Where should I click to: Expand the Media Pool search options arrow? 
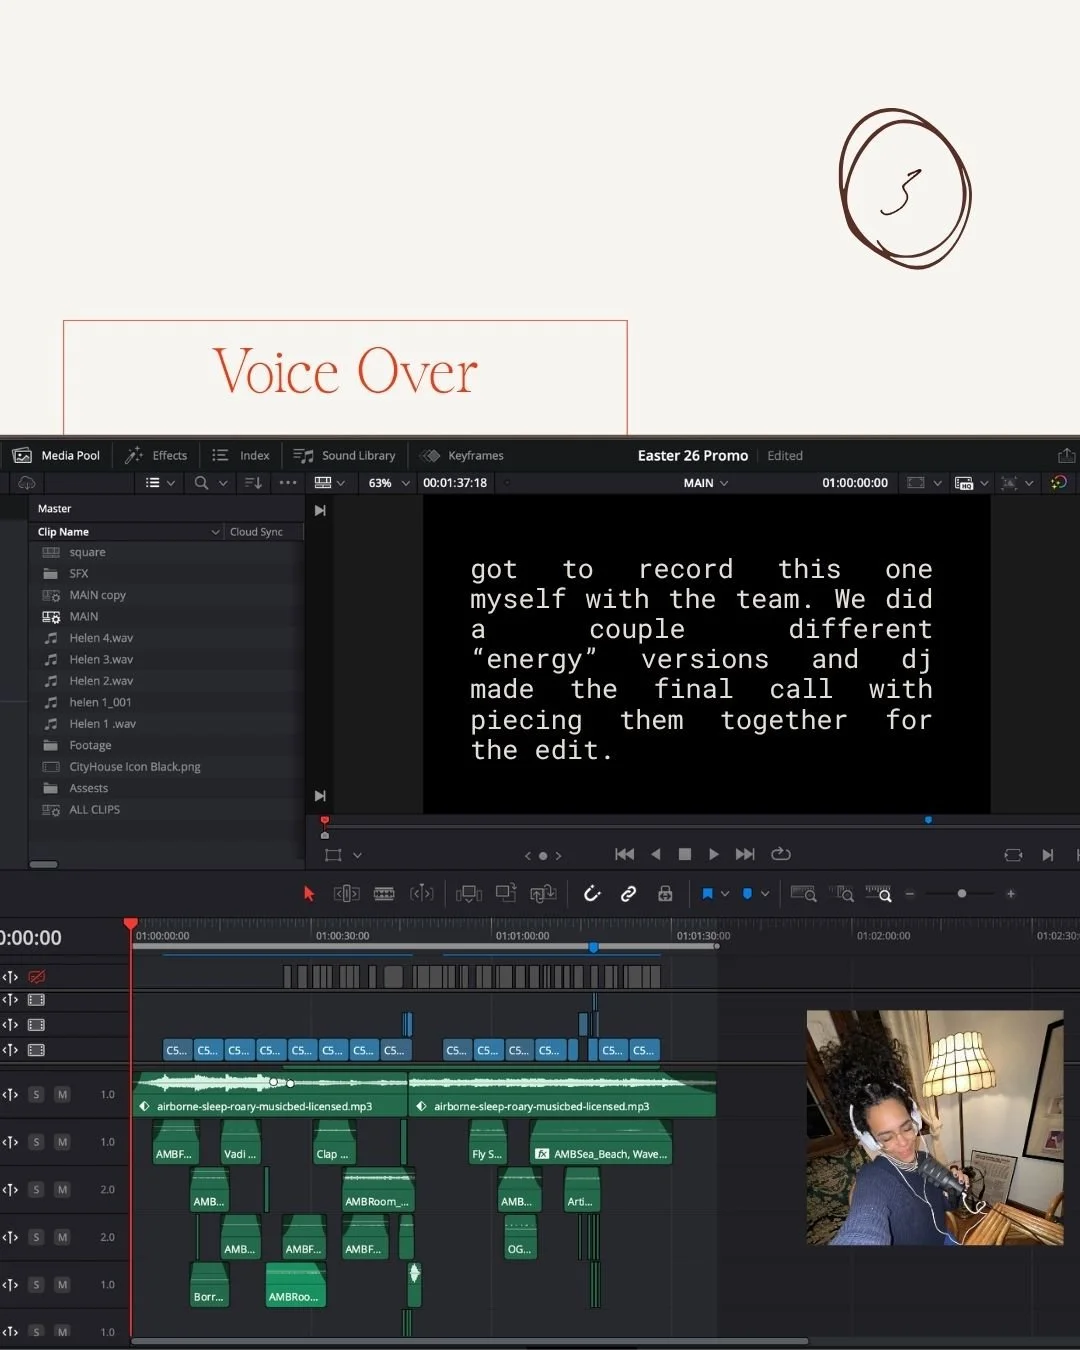(x=223, y=483)
